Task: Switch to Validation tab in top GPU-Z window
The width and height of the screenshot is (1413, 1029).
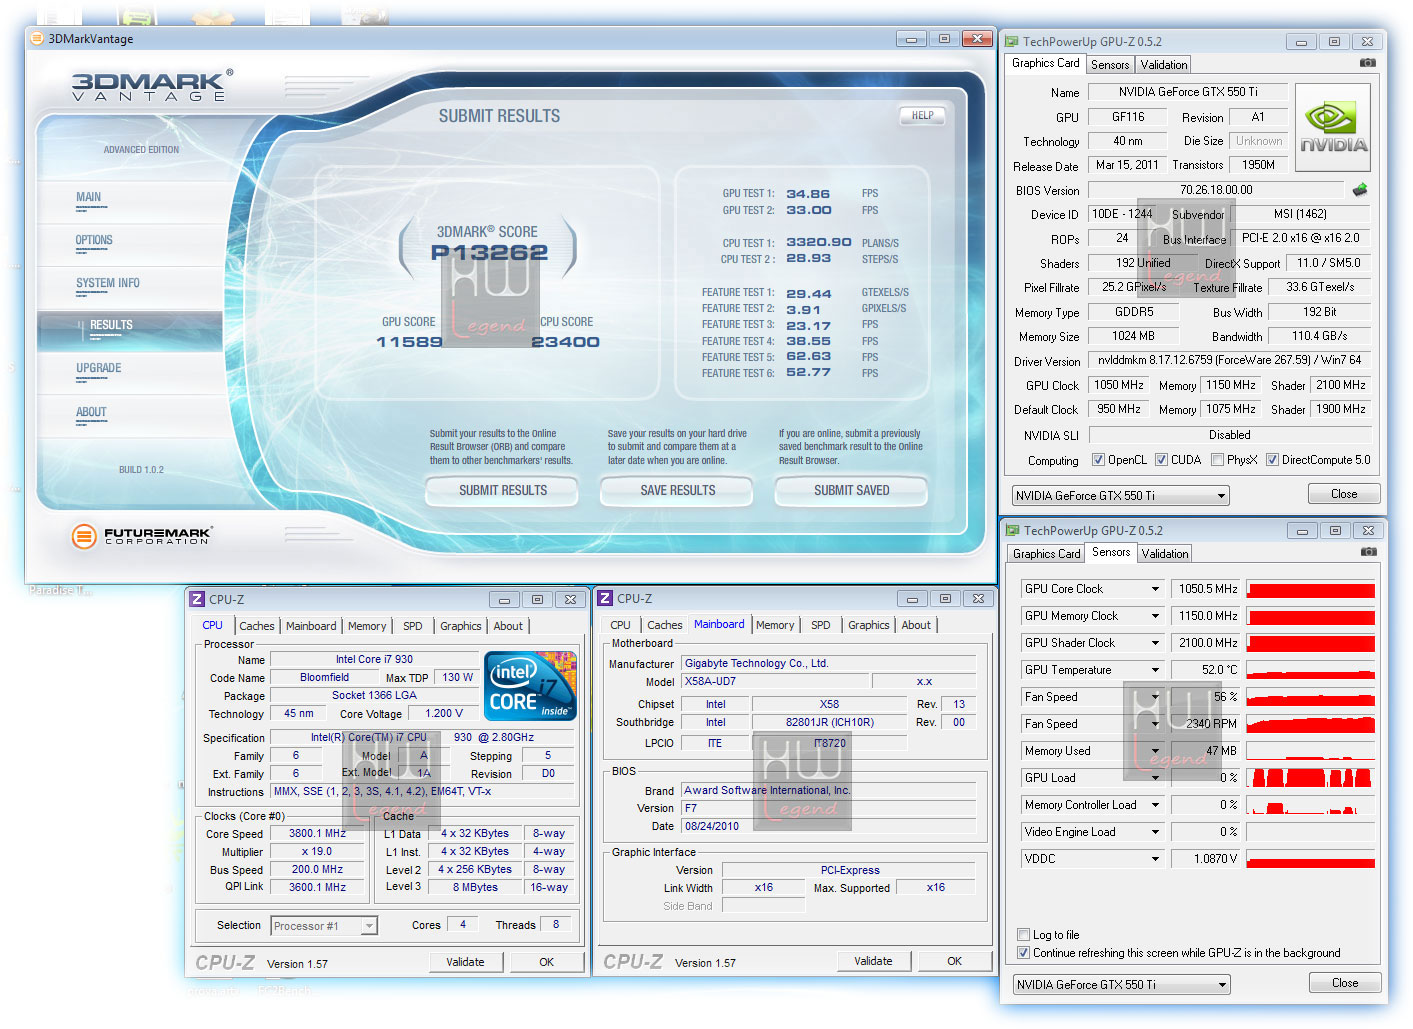Action: pos(1164,65)
